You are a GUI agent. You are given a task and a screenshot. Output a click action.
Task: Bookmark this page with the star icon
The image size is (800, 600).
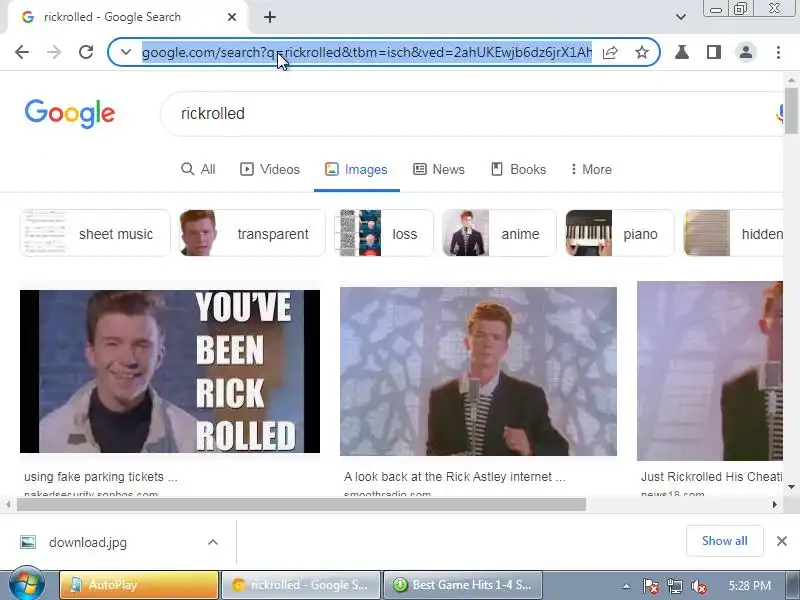642,52
